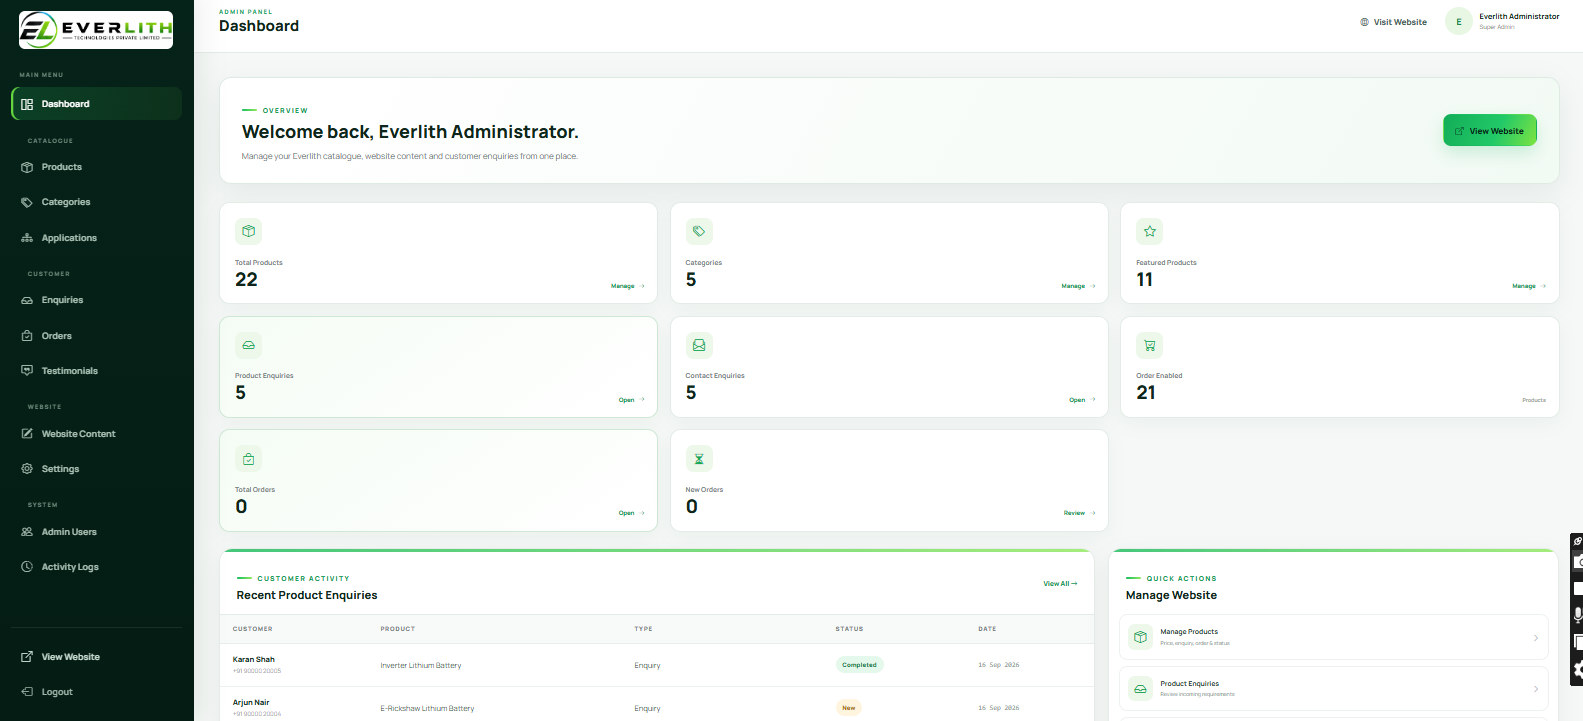Click Manage link on Featured Products card

1529,286
